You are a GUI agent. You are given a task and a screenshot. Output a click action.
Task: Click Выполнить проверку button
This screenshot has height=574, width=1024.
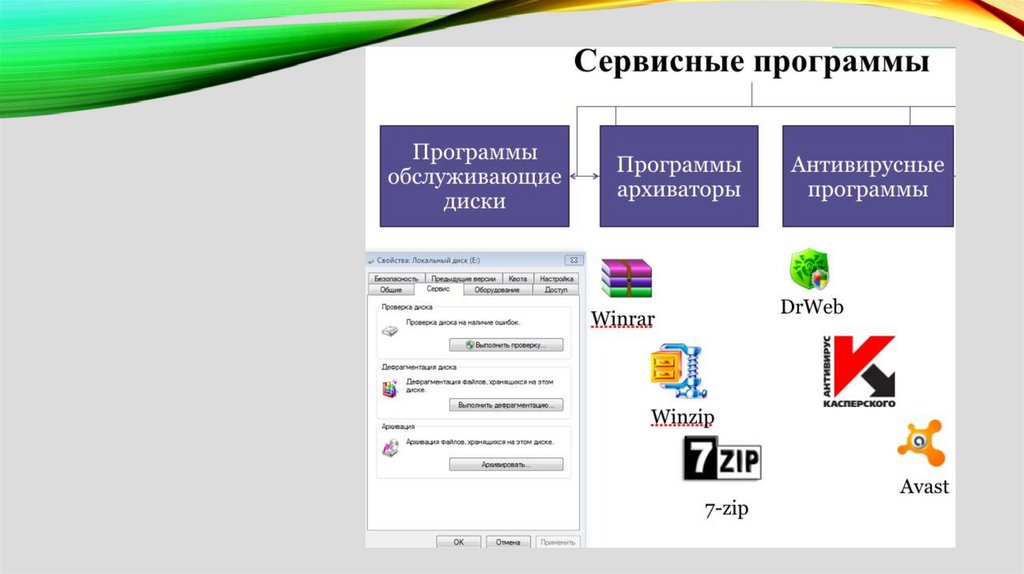(x=506, y=345)
